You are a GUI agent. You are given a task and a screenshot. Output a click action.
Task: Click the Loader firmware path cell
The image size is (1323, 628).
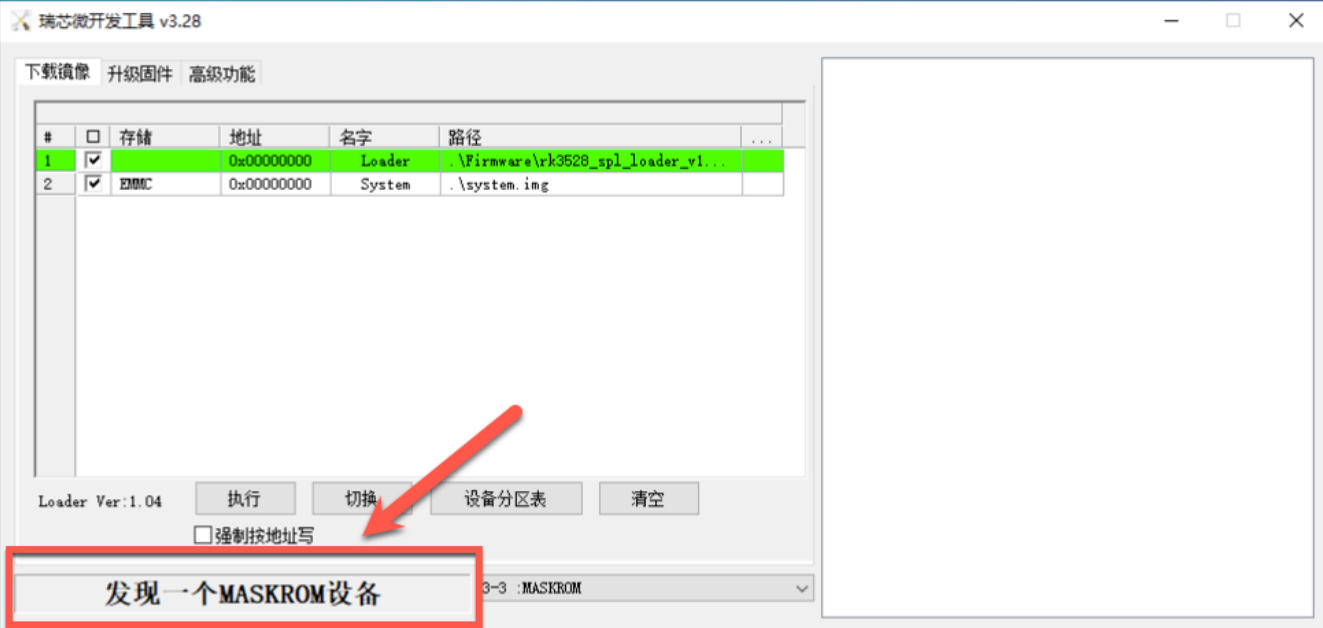click(590, 161)
